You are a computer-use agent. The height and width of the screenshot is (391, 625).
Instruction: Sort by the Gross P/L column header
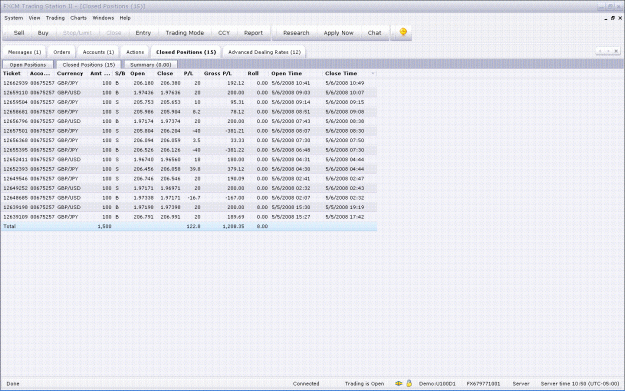point(218,74)
